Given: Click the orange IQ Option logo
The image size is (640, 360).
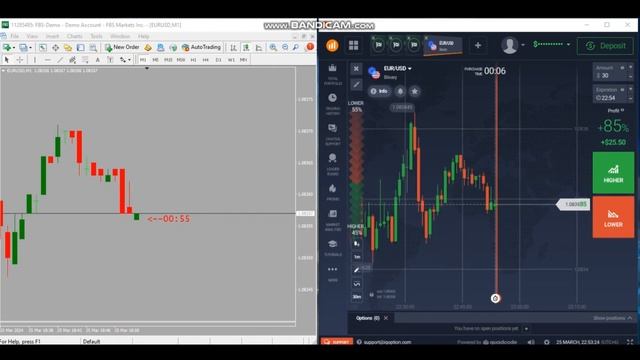Looking at the screenshot, I should click(x=332, y=45).
